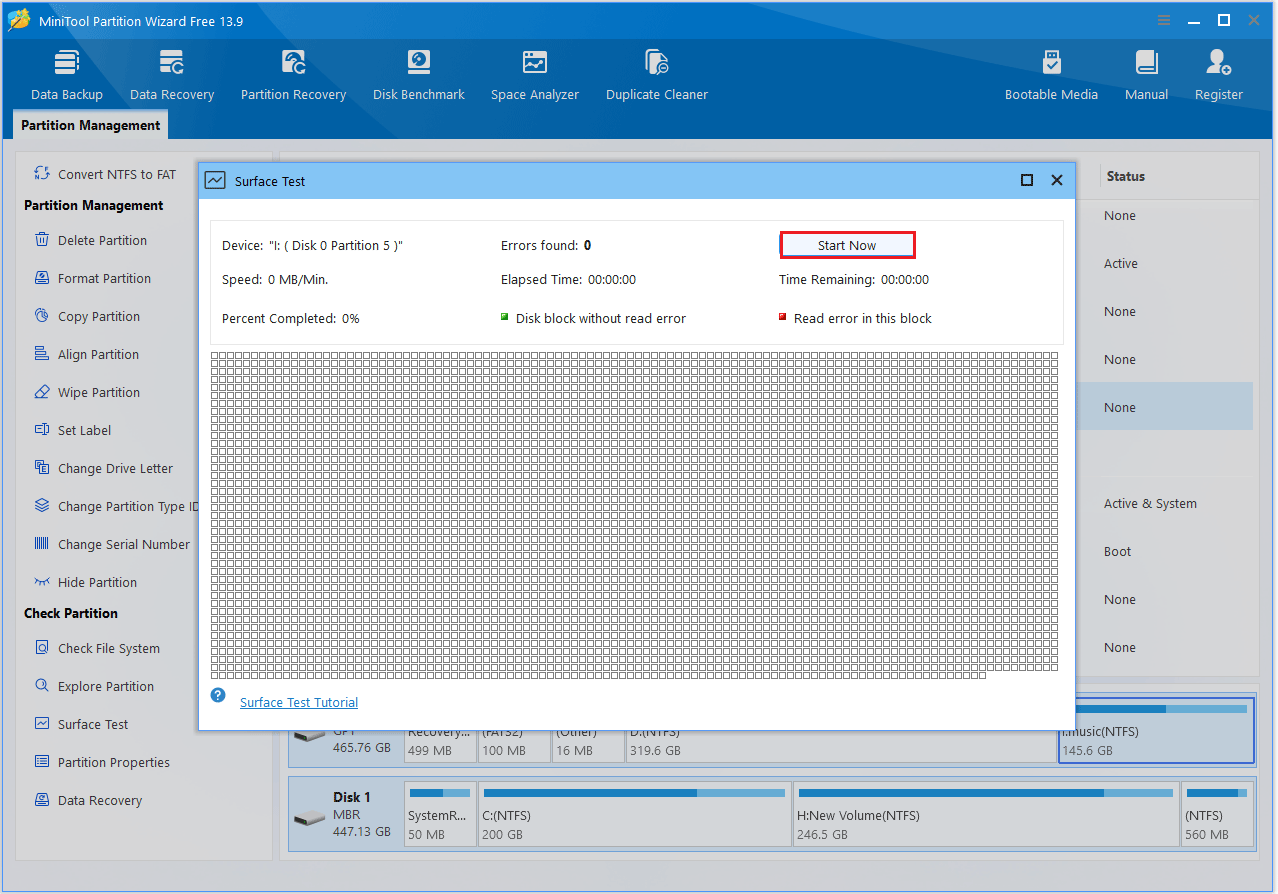Launch the Data Recovery toolbar icon
The height and width of the screenshot is (894, 1278).
tap(172, 75)
